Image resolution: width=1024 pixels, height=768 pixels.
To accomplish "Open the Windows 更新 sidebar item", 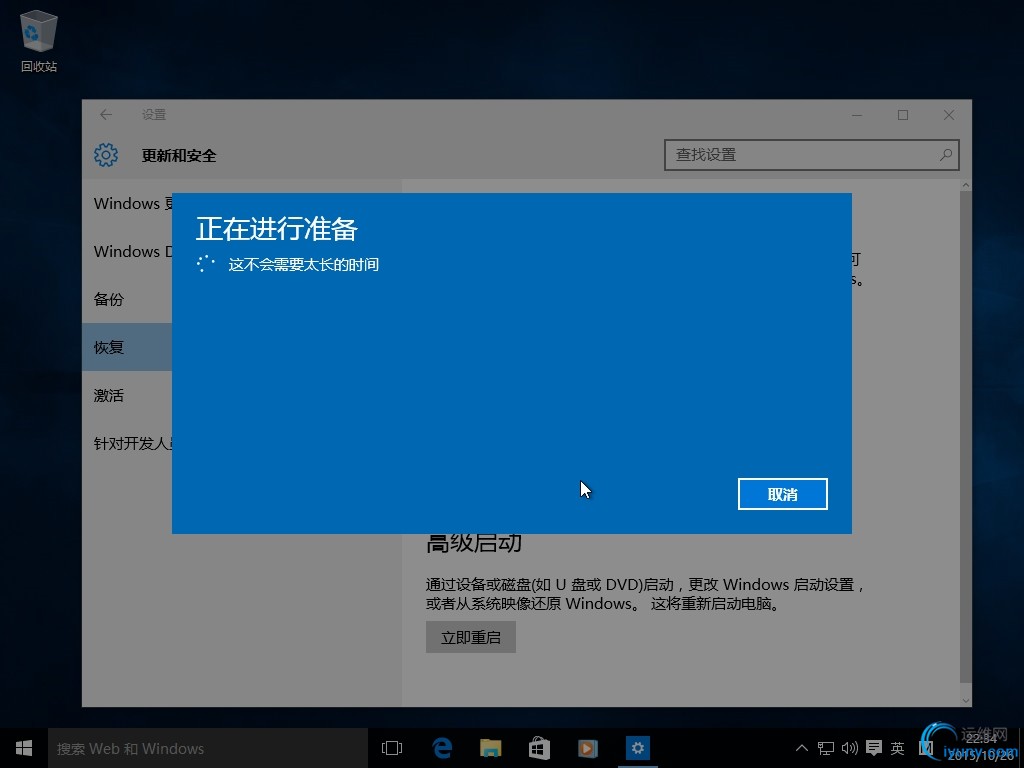I will point(127,203).
